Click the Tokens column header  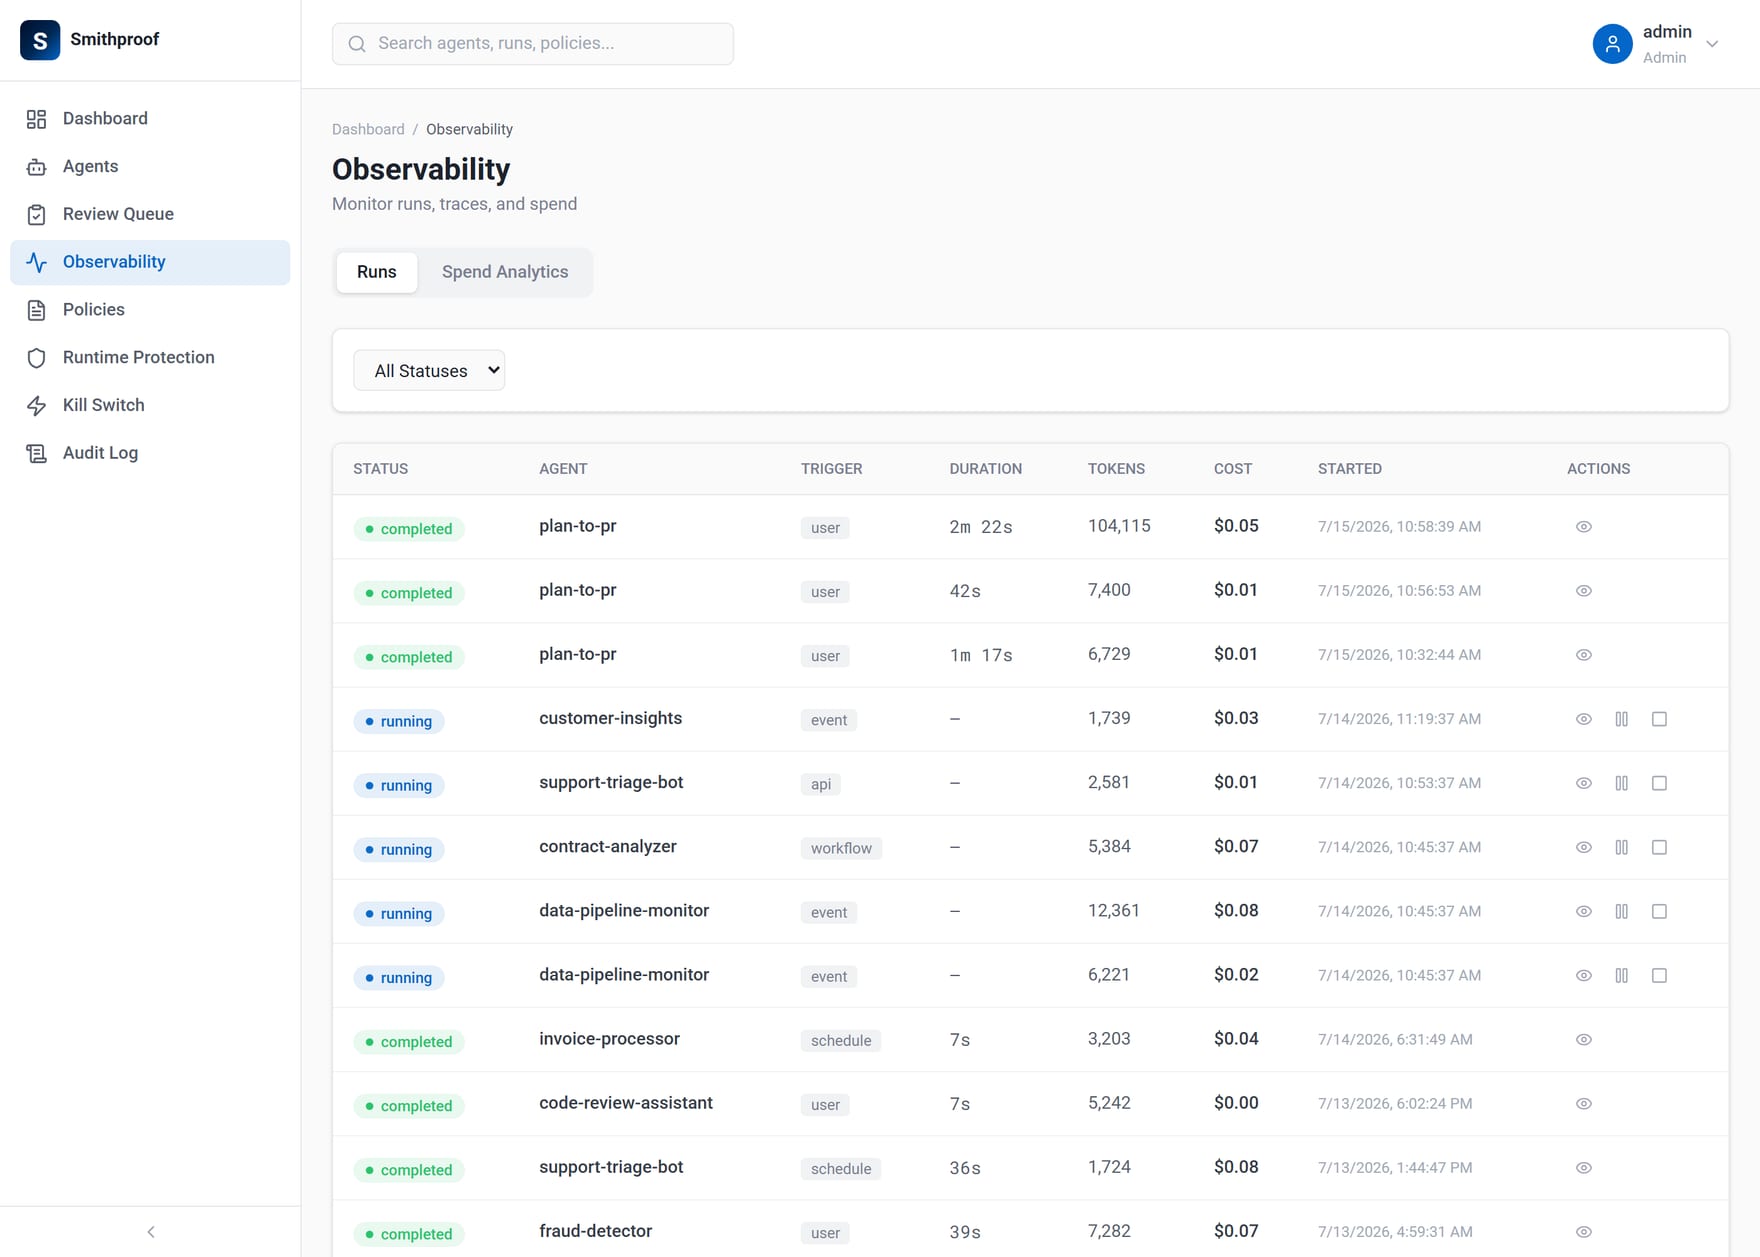point(1116,469)
